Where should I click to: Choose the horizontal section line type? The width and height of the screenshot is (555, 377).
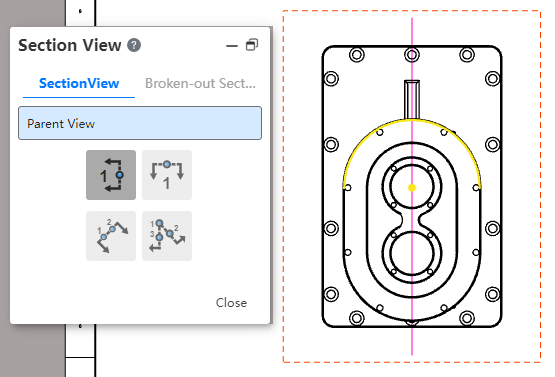(167, 175)
